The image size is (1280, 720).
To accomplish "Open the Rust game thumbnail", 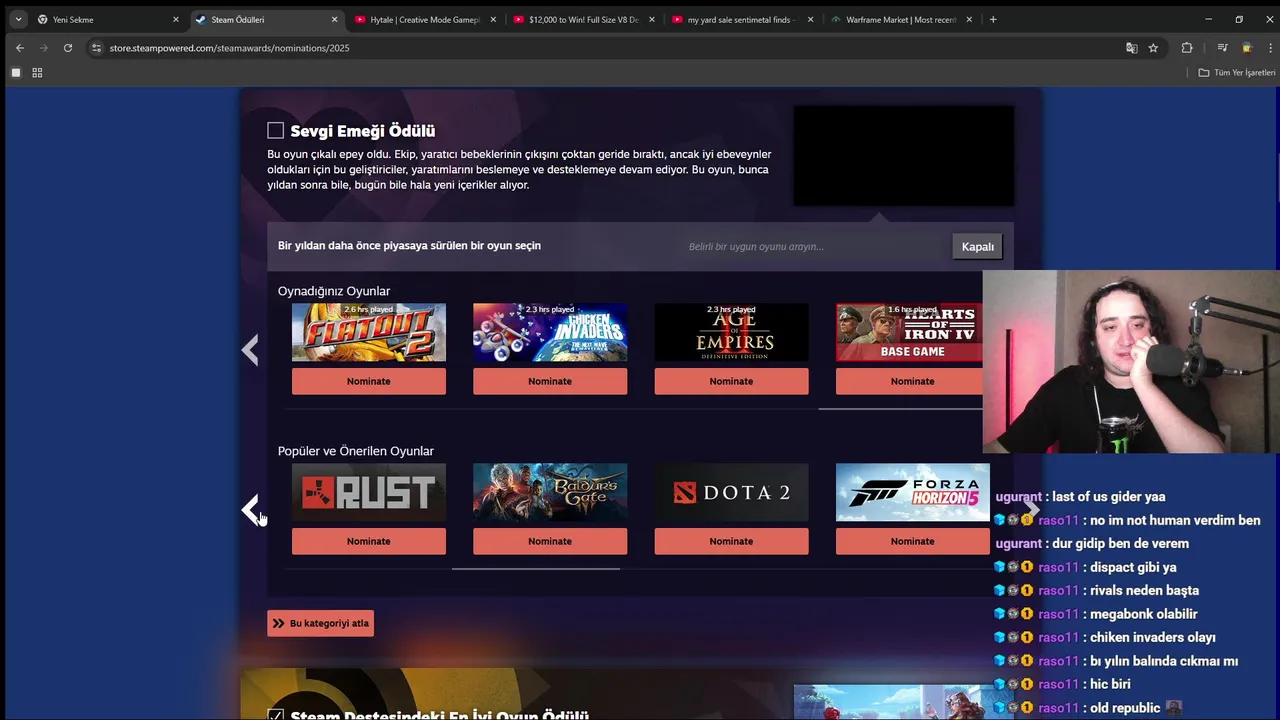I will click(x=369, y=492).
